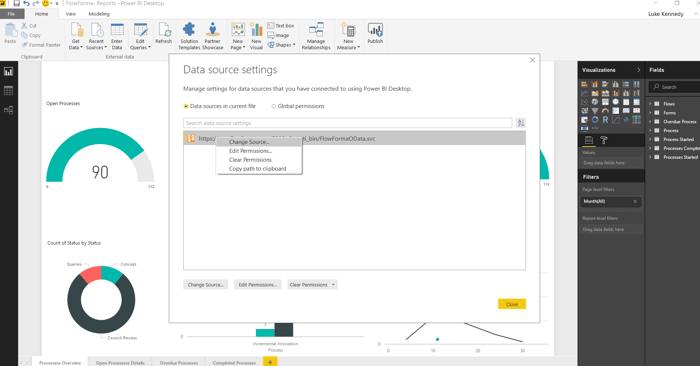Open Recent Sources in the ribbon
Image resolution: width=700 pixels, height=366 pixels.
[x=96, y=36]
